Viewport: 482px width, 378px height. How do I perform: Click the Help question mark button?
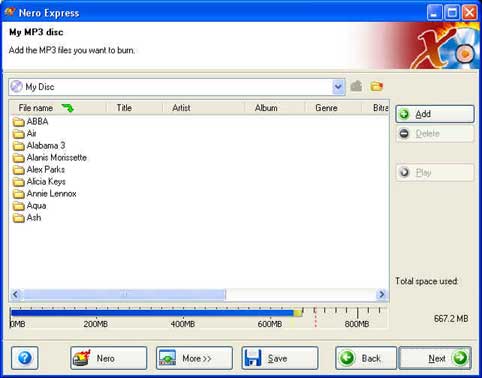point(25,358)
